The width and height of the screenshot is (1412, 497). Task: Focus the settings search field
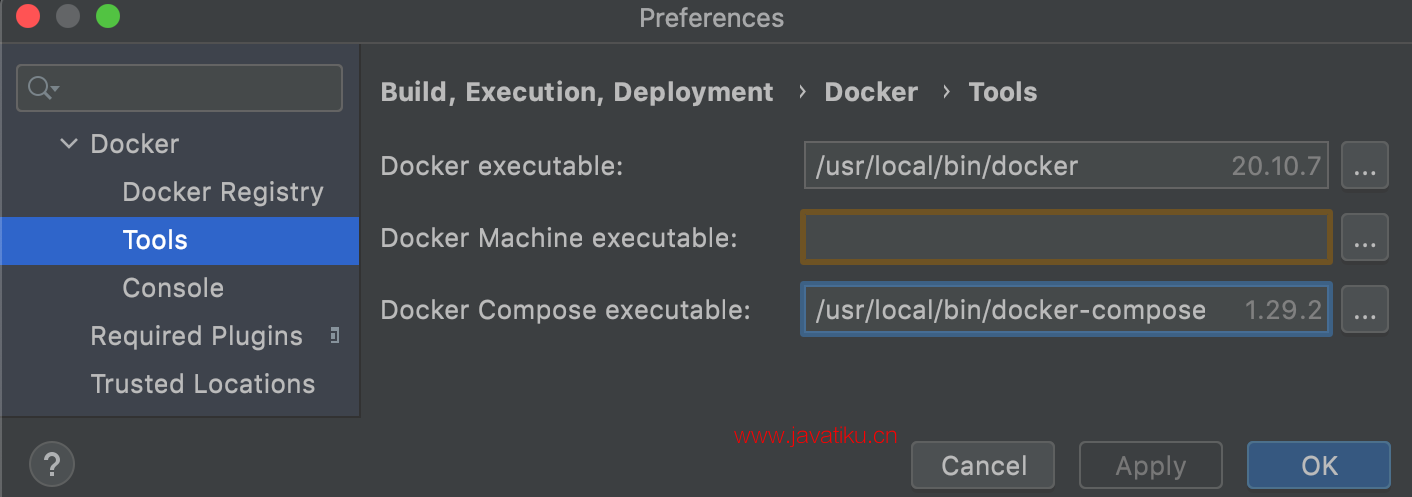[x=180, y=88]
